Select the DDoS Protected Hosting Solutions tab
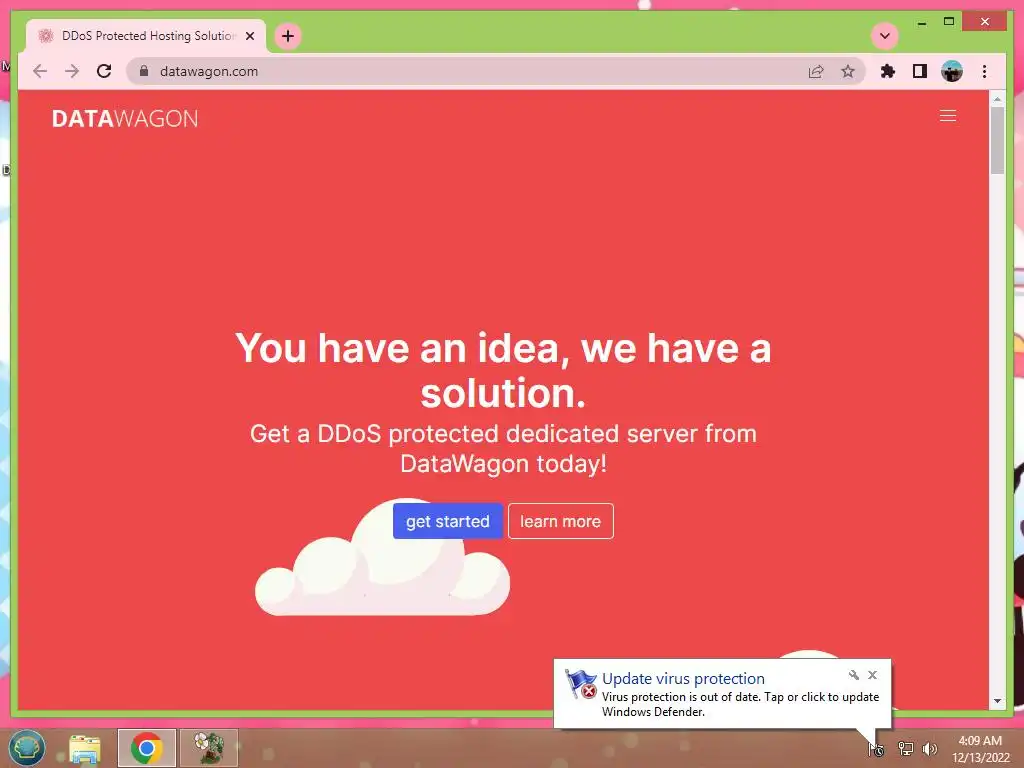This screenshot has height=768, width=1024. click(146, 36)
